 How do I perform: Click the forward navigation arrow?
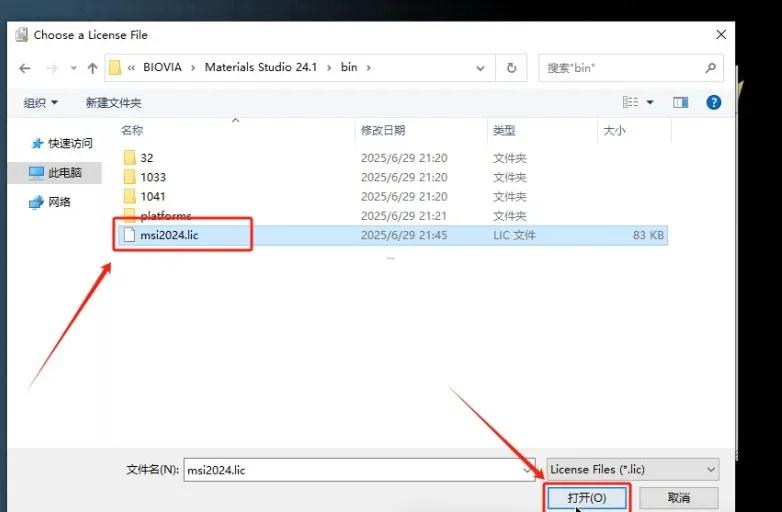(x=52, y=68)
